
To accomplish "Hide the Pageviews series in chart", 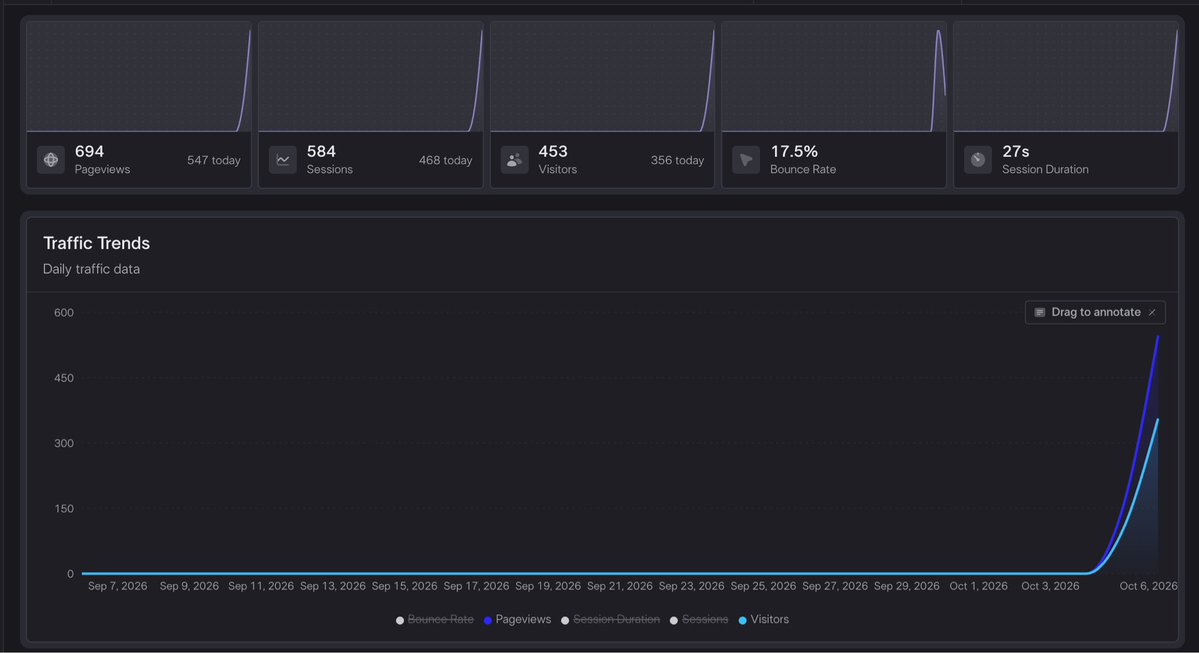I will pos(517,619).
